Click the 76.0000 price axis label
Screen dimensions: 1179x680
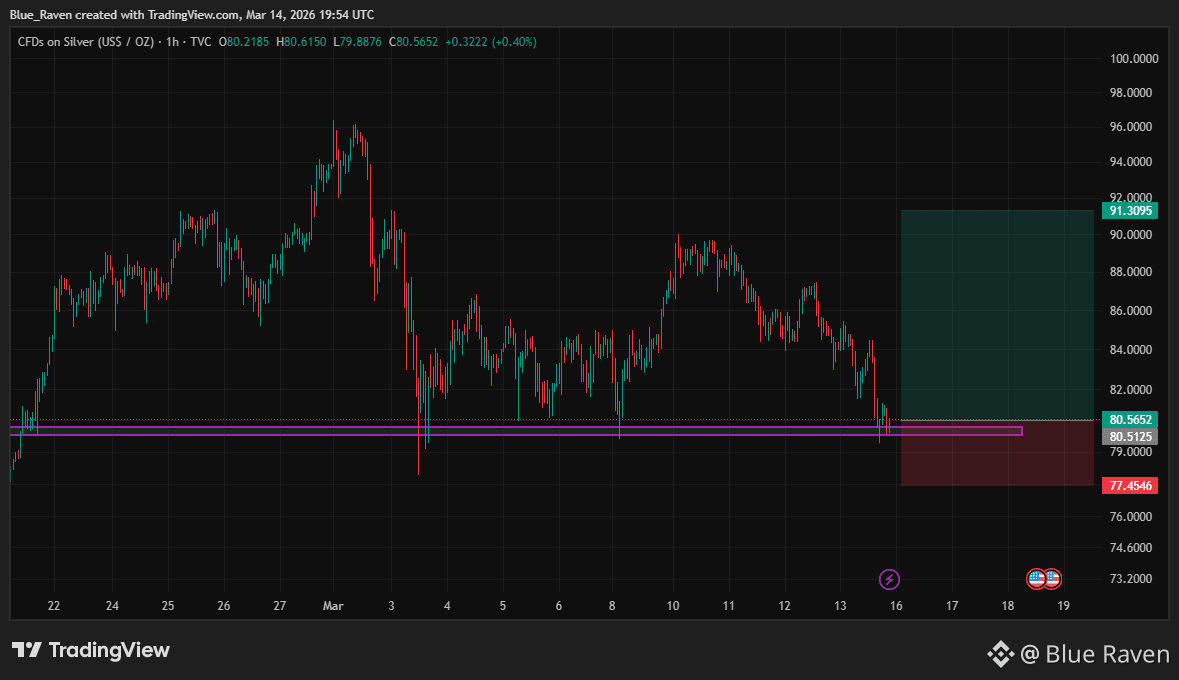1131,517
